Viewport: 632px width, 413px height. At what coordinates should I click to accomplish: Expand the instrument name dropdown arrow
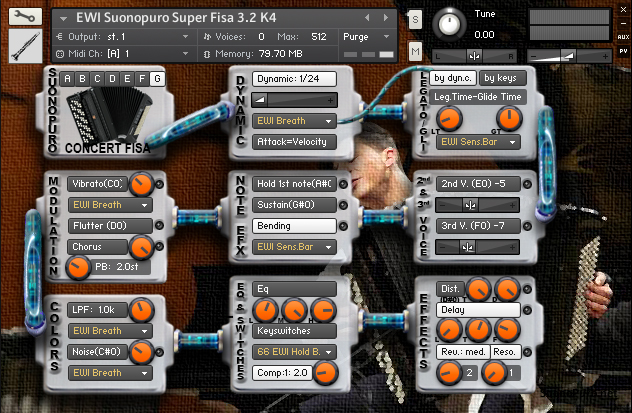coord(63,19)
